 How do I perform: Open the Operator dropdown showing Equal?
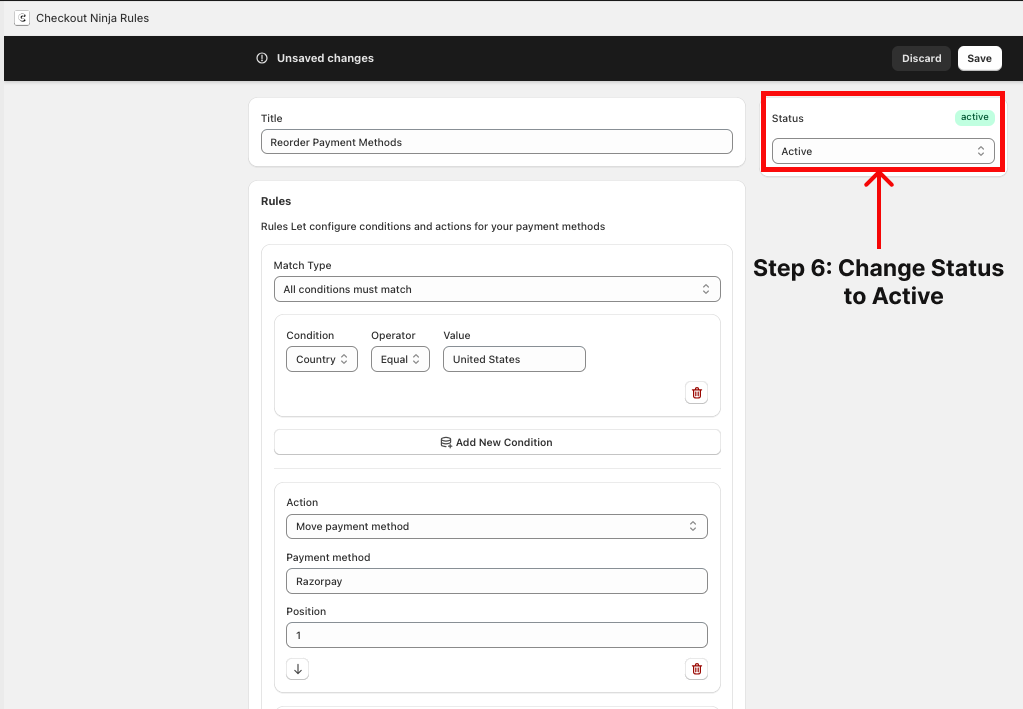pos(400,359)
